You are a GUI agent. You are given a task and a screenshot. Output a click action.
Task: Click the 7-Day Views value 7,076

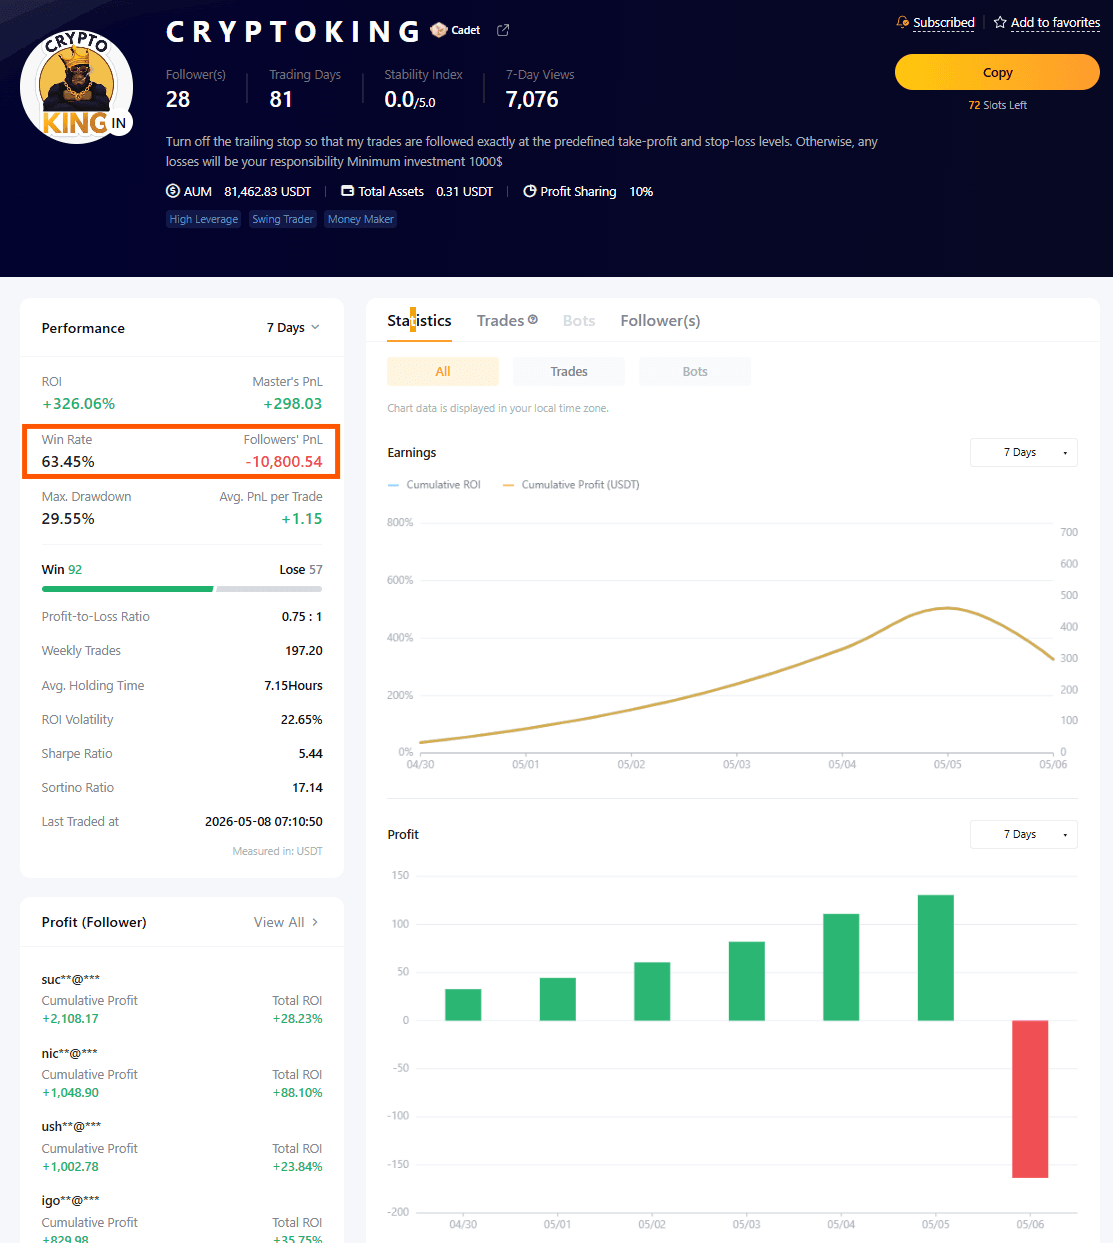532,99
